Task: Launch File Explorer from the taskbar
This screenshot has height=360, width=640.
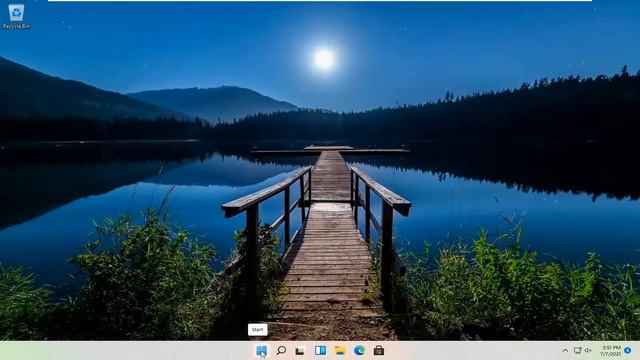Action: [x=340, y=350]
